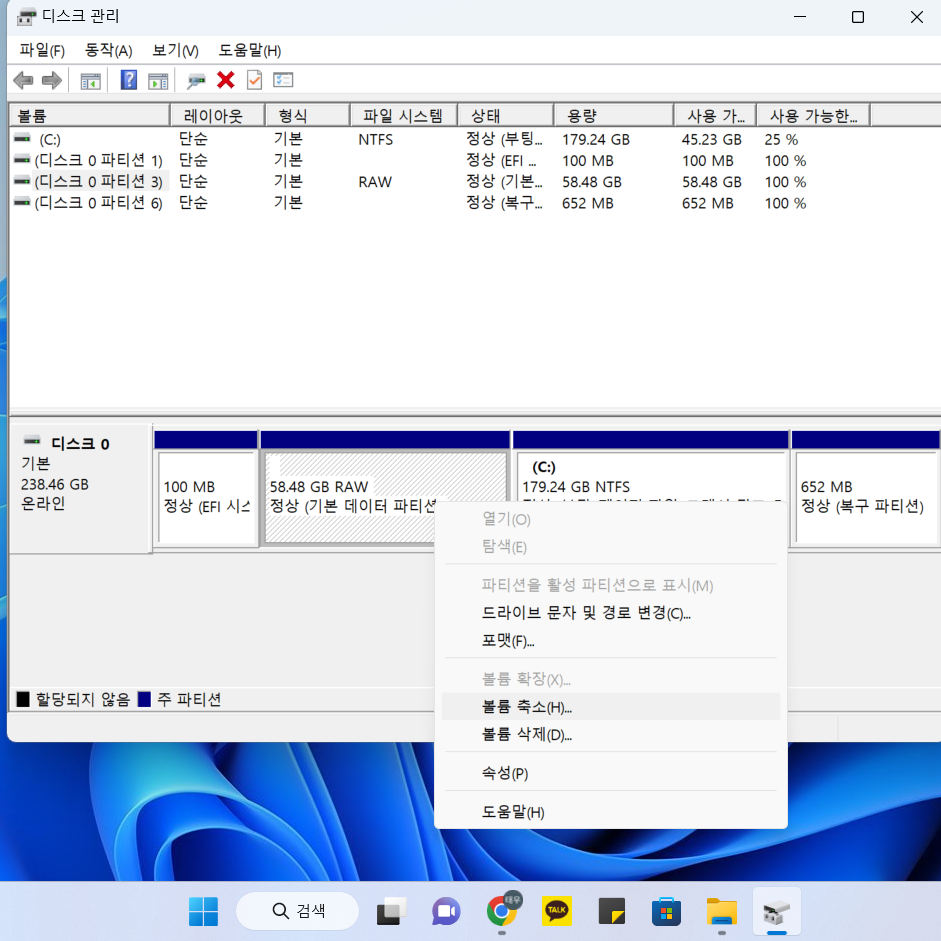Screen dimensions: 941x941
Task: Click the settings list toolbar icon
Action: click(x=283, y=80)
